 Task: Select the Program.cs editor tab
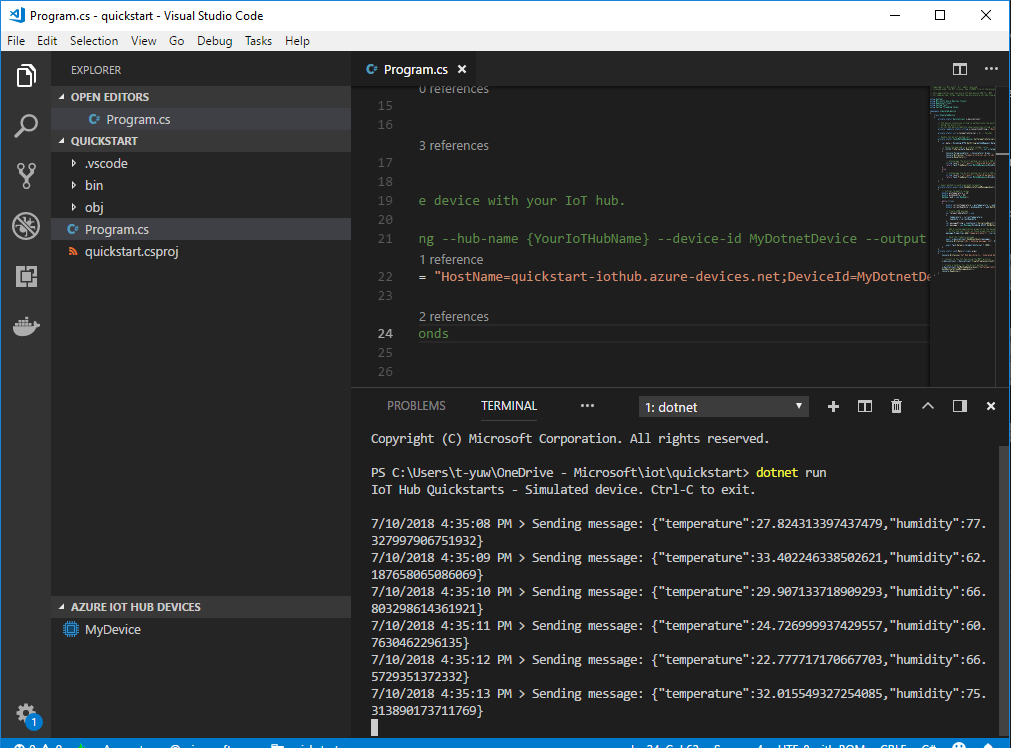pyautogui.click(x=415, y=69)
